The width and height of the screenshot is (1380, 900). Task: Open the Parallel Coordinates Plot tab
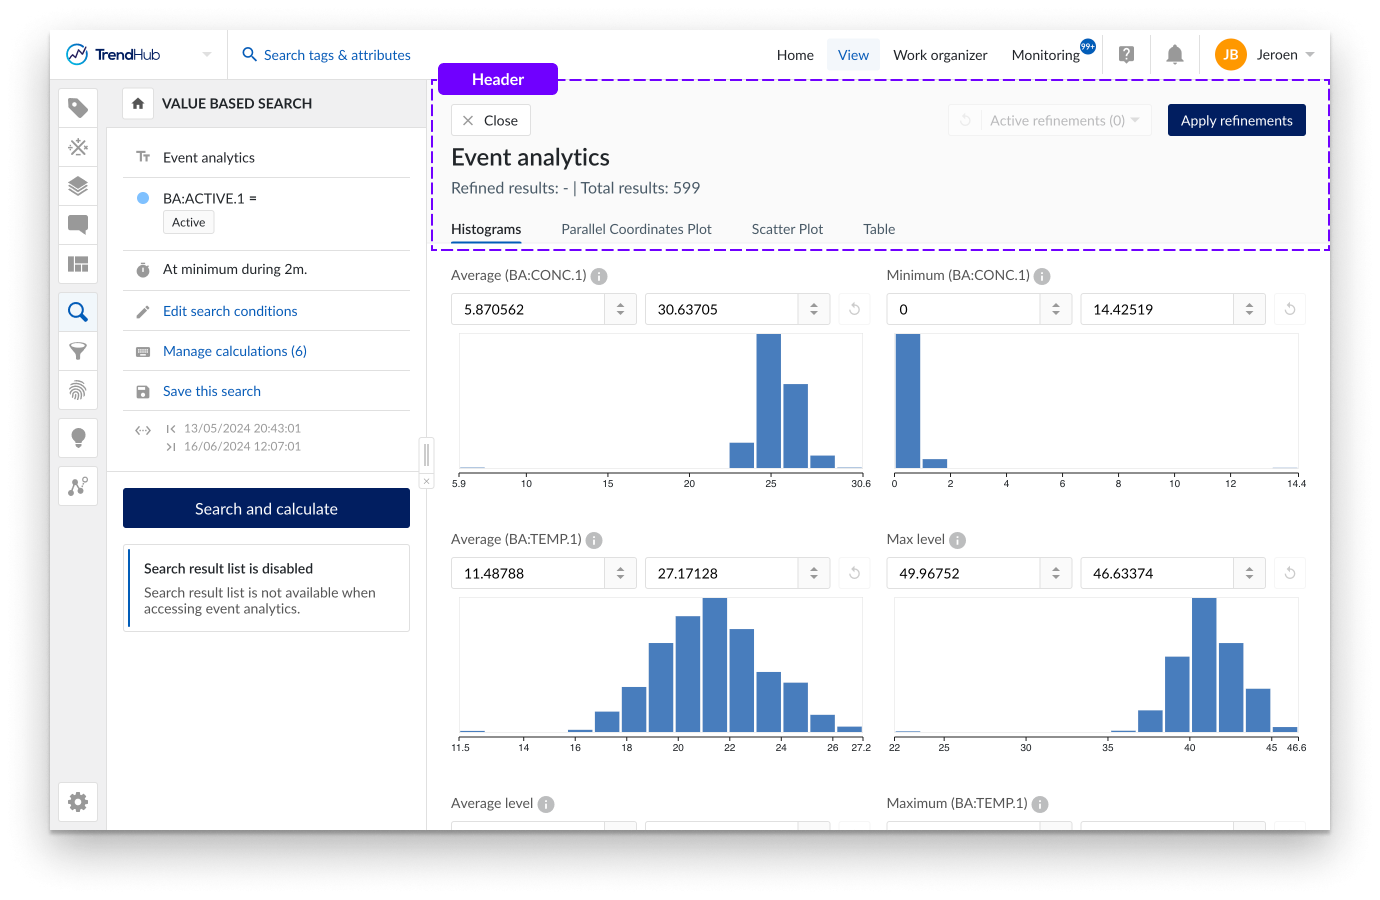click(x=636, y=229)
